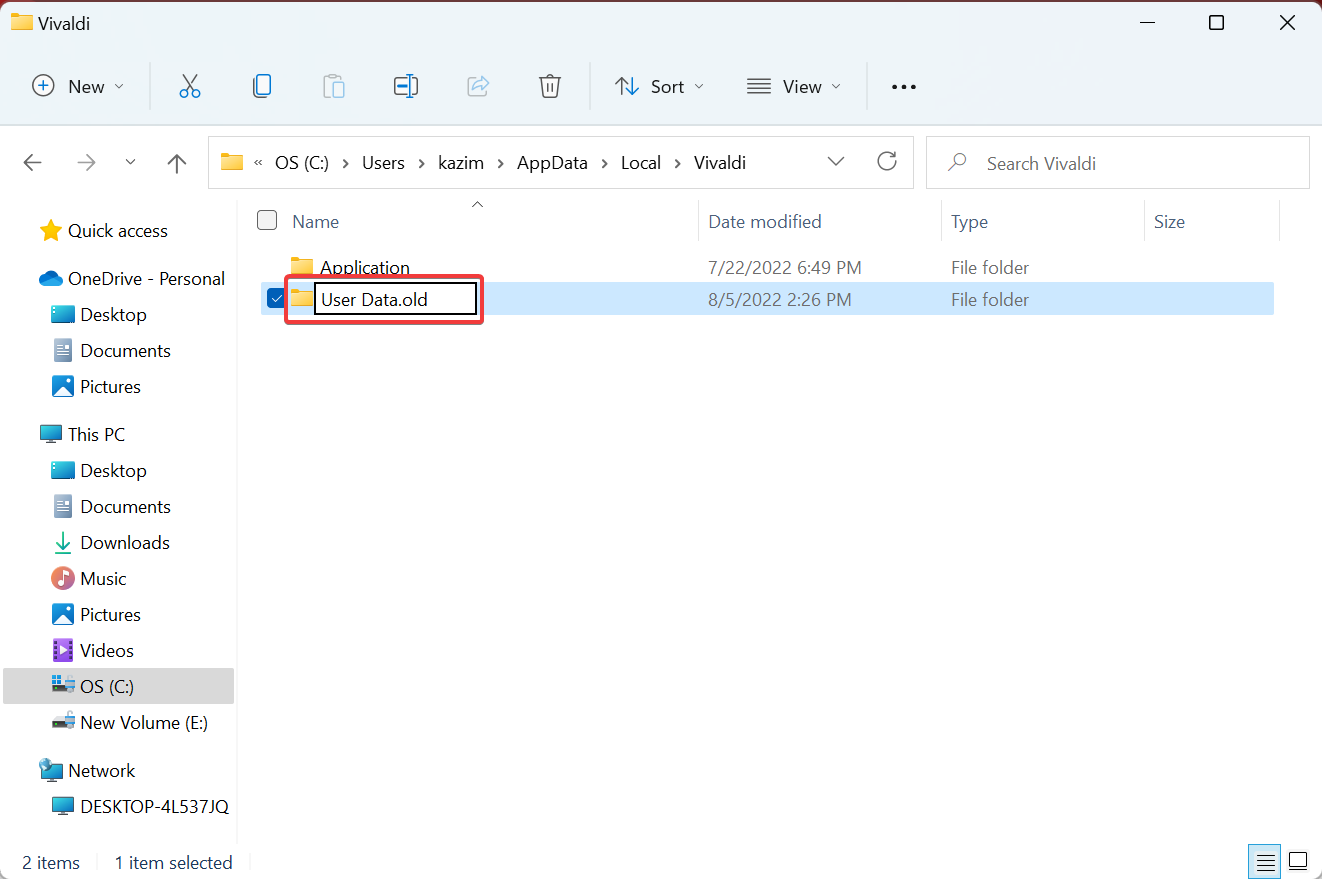The height and width of the screenshot is (879, 1322).
Task: Select OS (C:) in the navigation pane
Action: pos(119,686)
